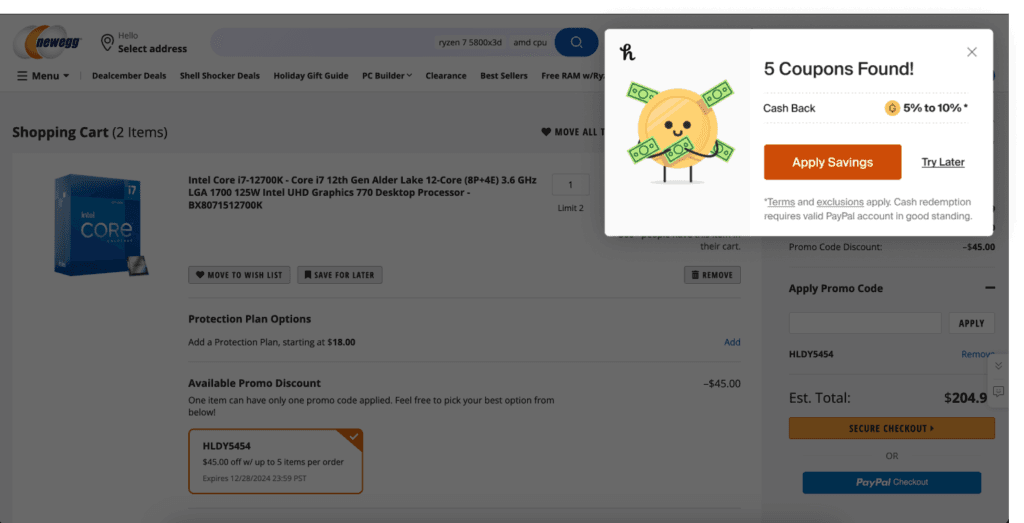The width and height of the screenshot is (1024, 523).
Task: Collapse the Apply Promo Code section
Action: coord(989,288)
